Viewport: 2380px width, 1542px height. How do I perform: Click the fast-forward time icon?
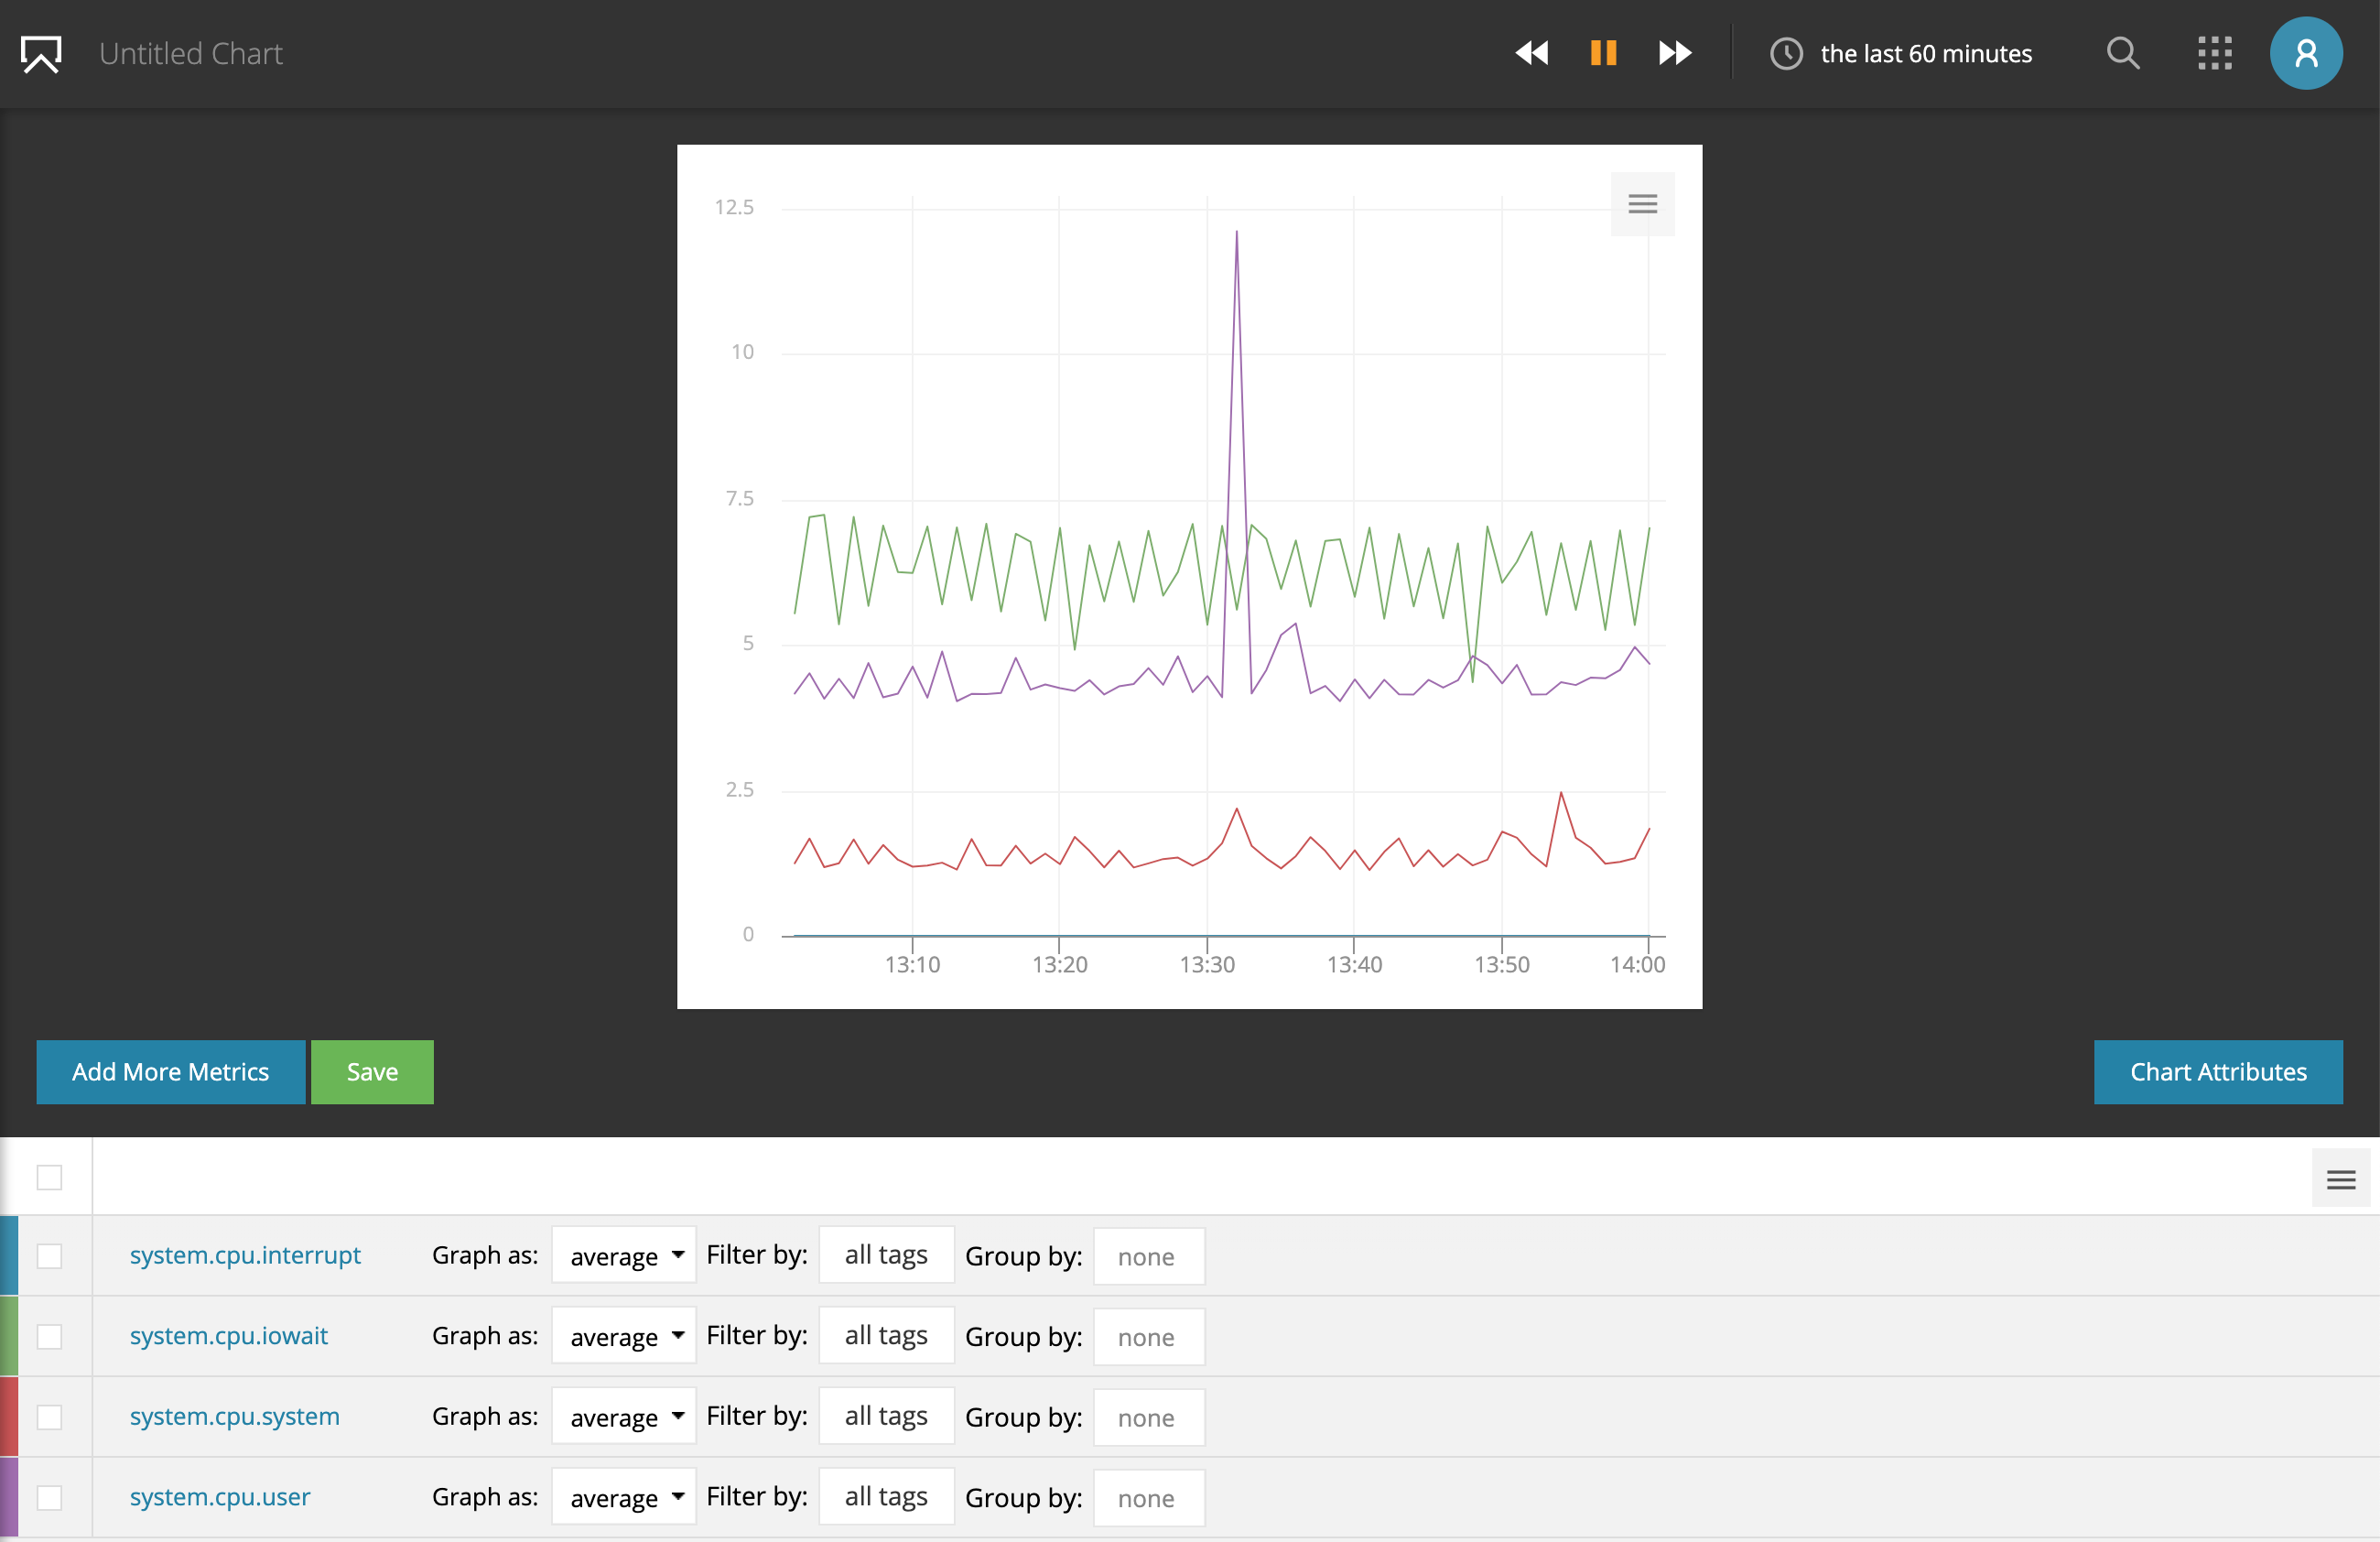(x=1675, y=53)
